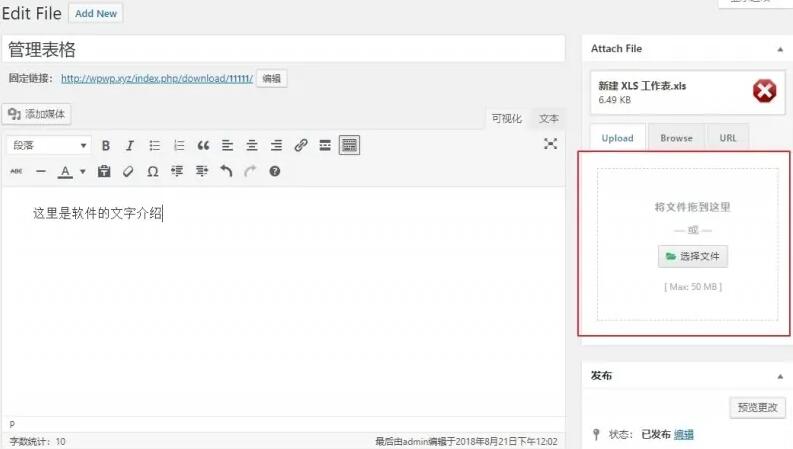This screenshot has width=793, height=449.
Task: Click the attached file name 新建 XLS 工作表.xls
Action: pos(642,86)
